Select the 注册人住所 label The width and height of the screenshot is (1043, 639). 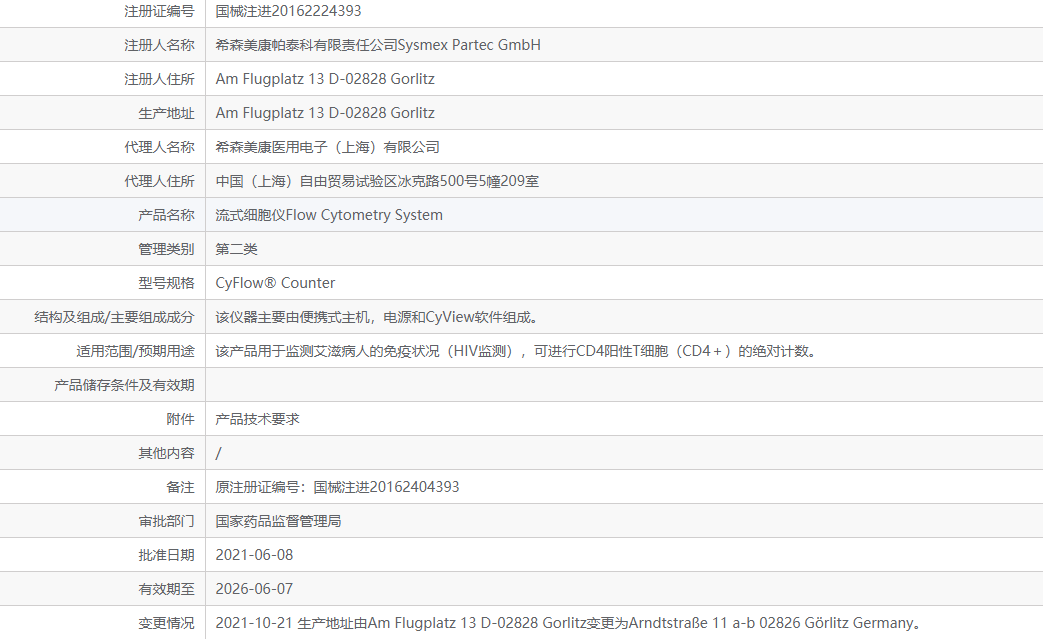click(159, 79)
